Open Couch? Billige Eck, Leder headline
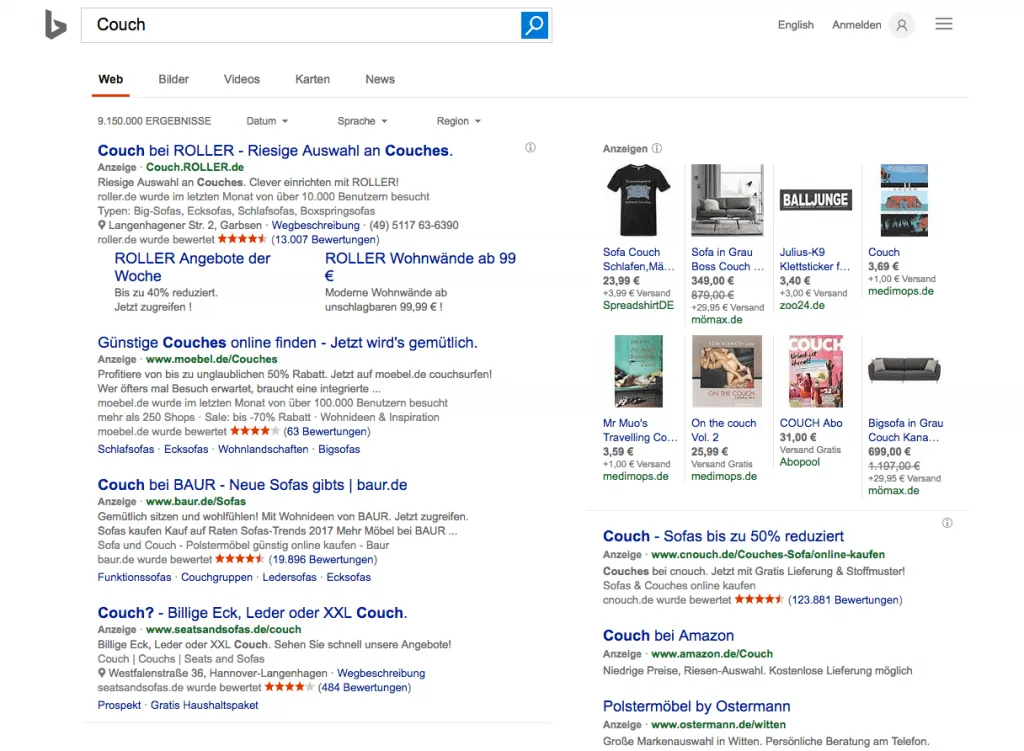 252,613
